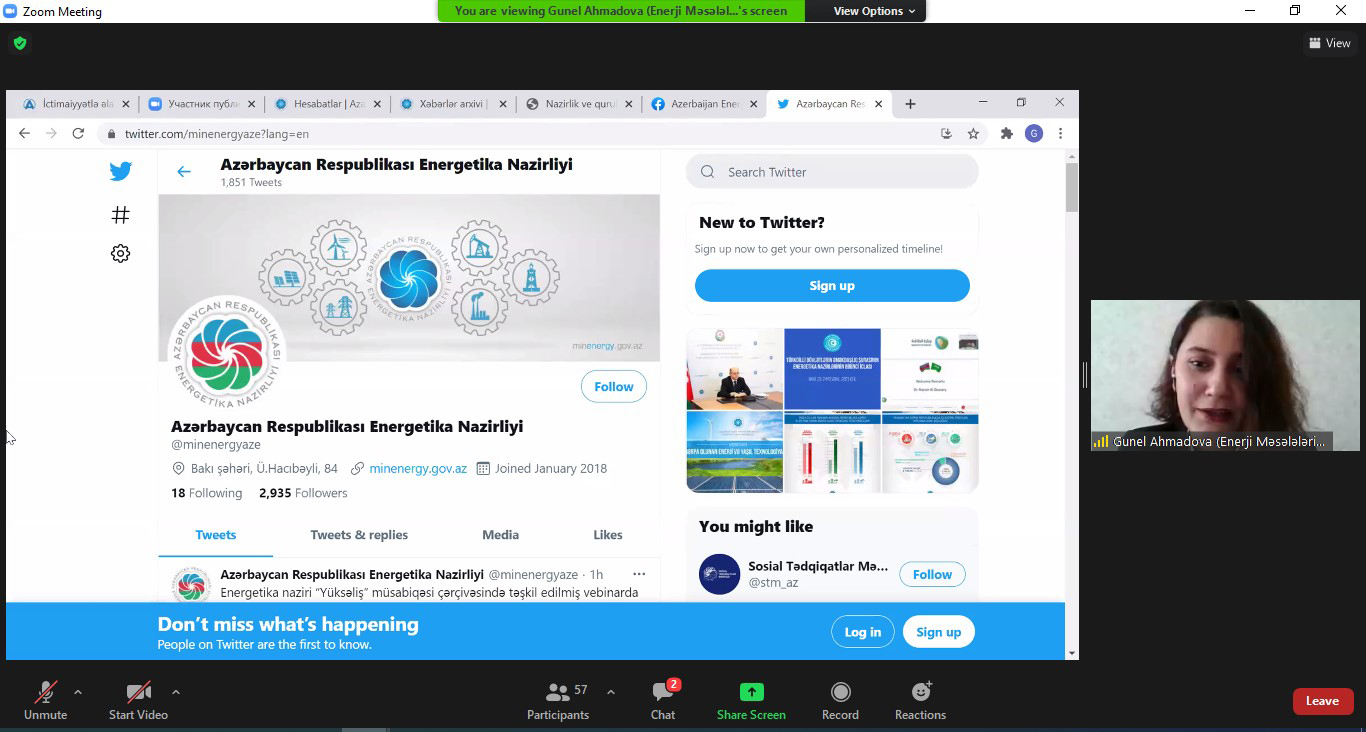Unmute the microphone

click(45, 701)
